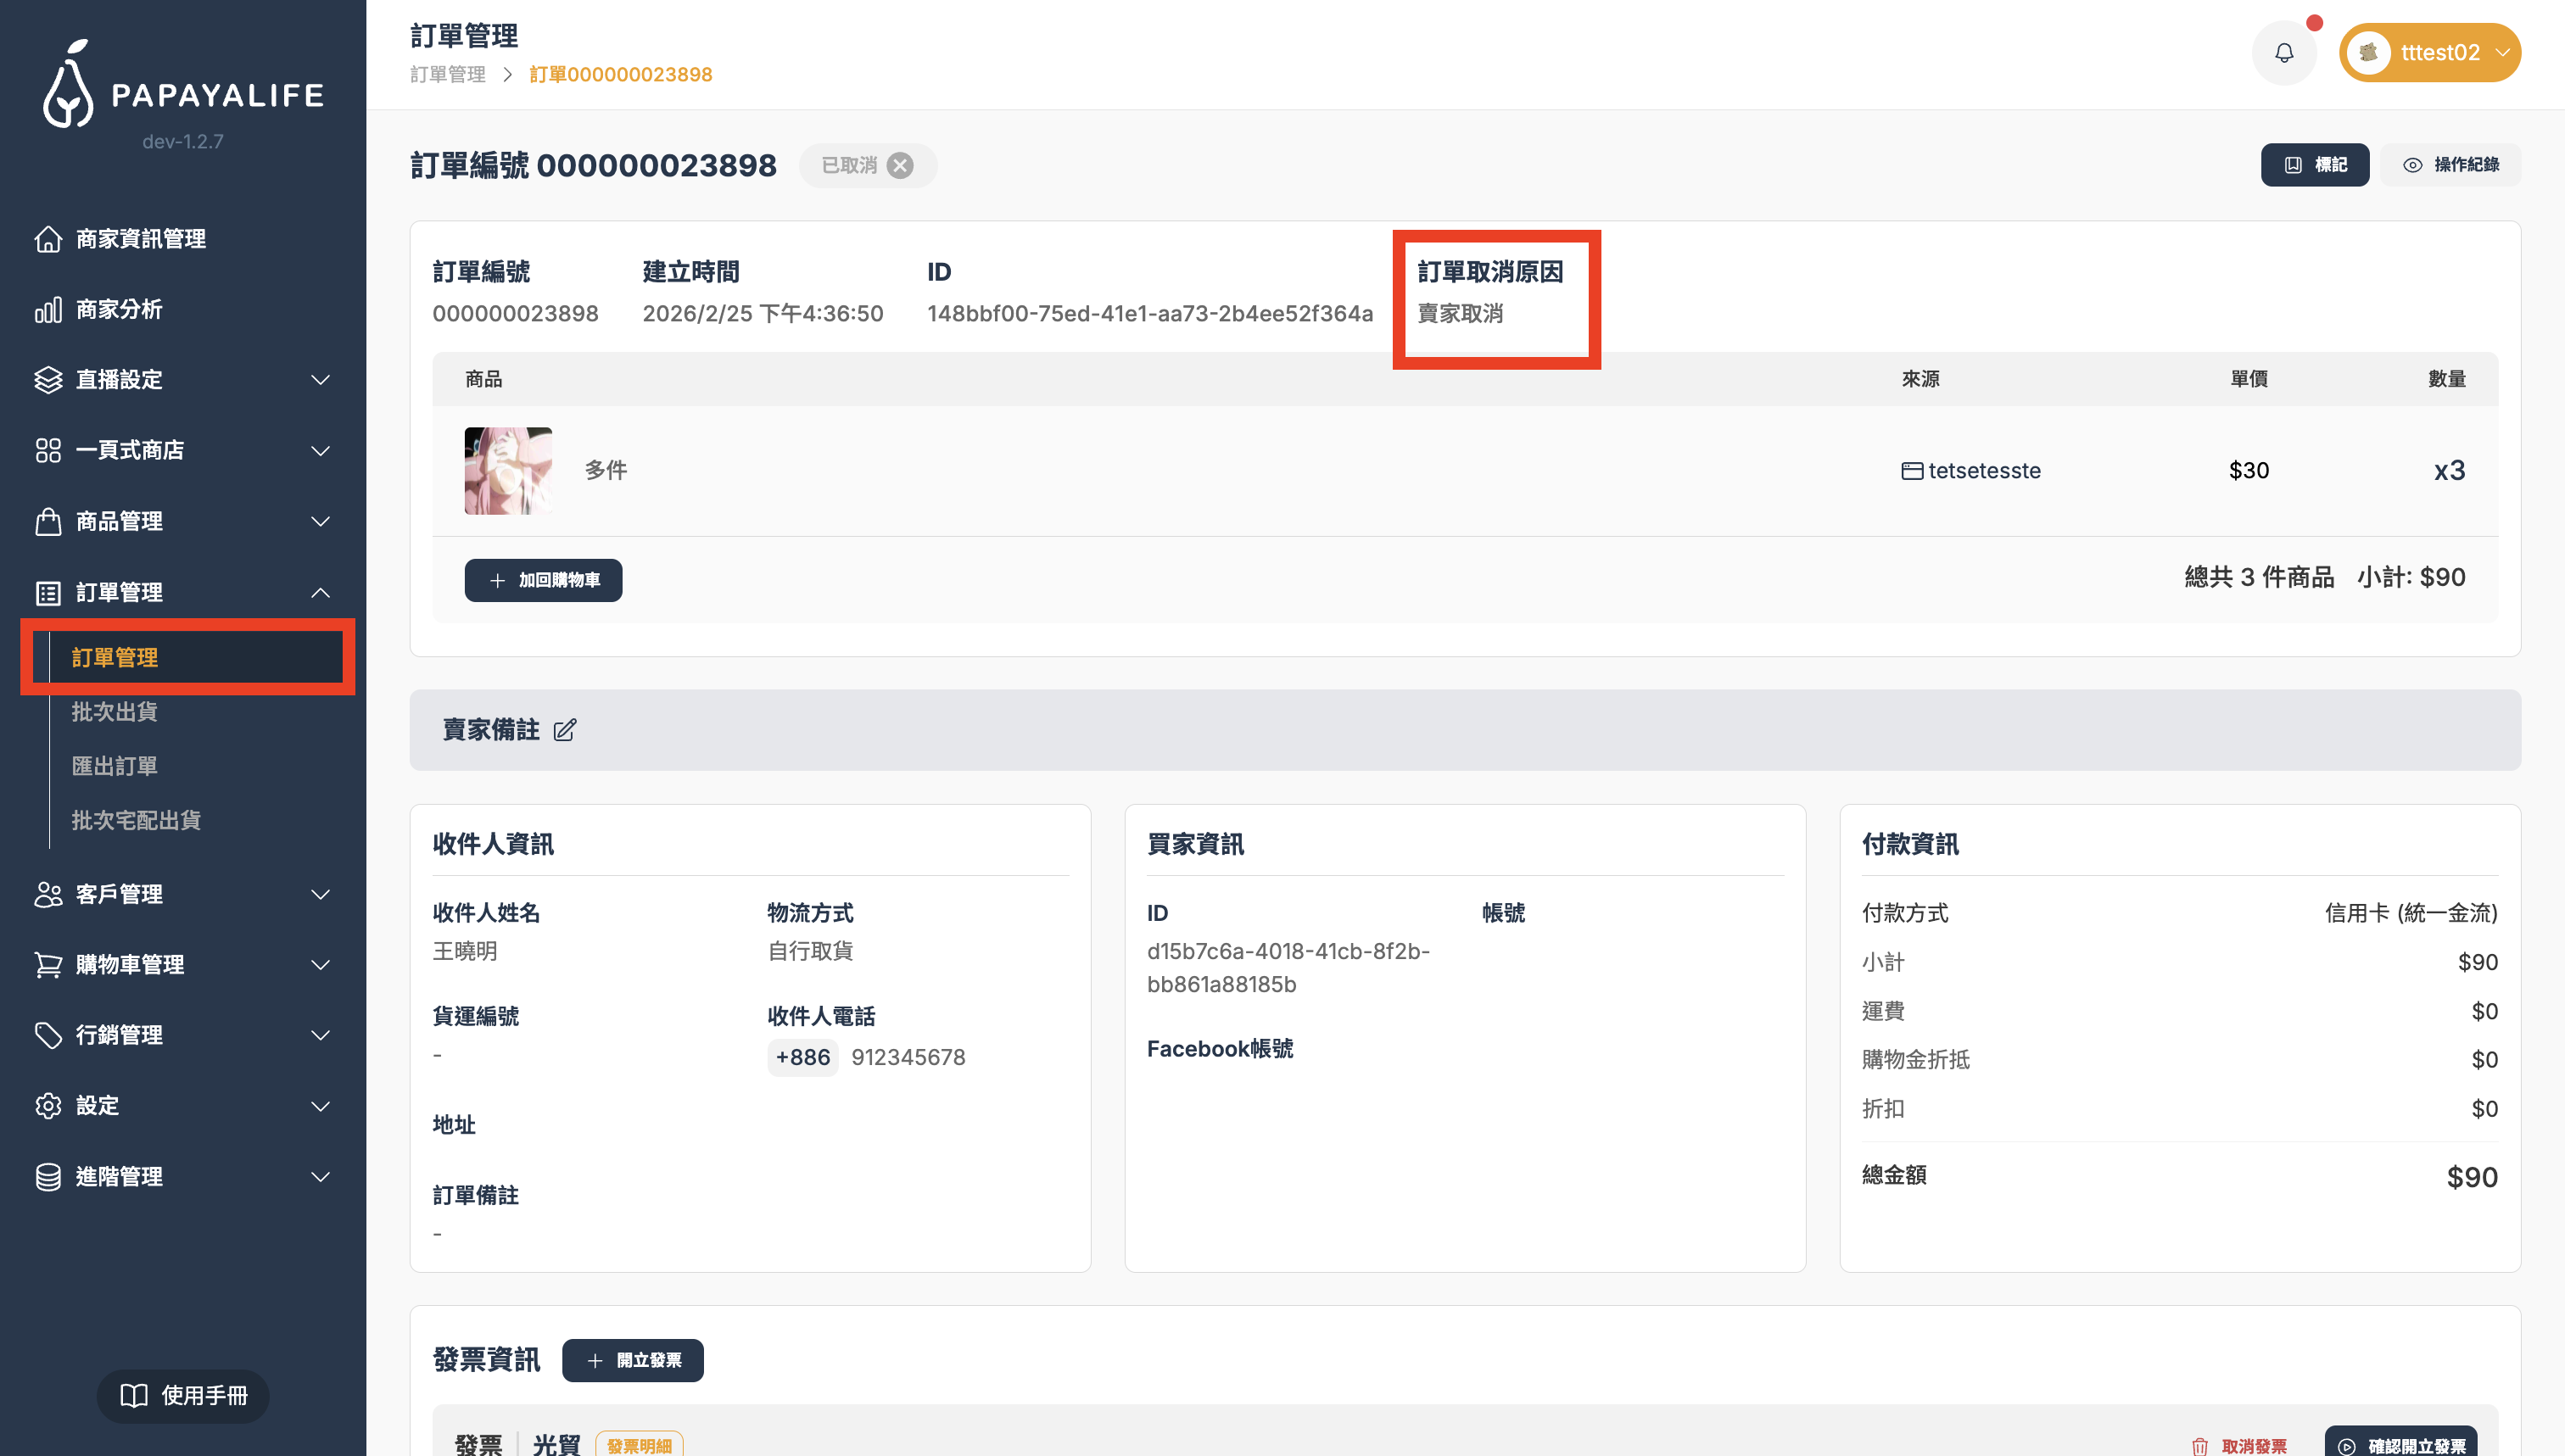Expand the 直播設定 sidebar menu
2565x1456 pixels.
coord(320,380)
